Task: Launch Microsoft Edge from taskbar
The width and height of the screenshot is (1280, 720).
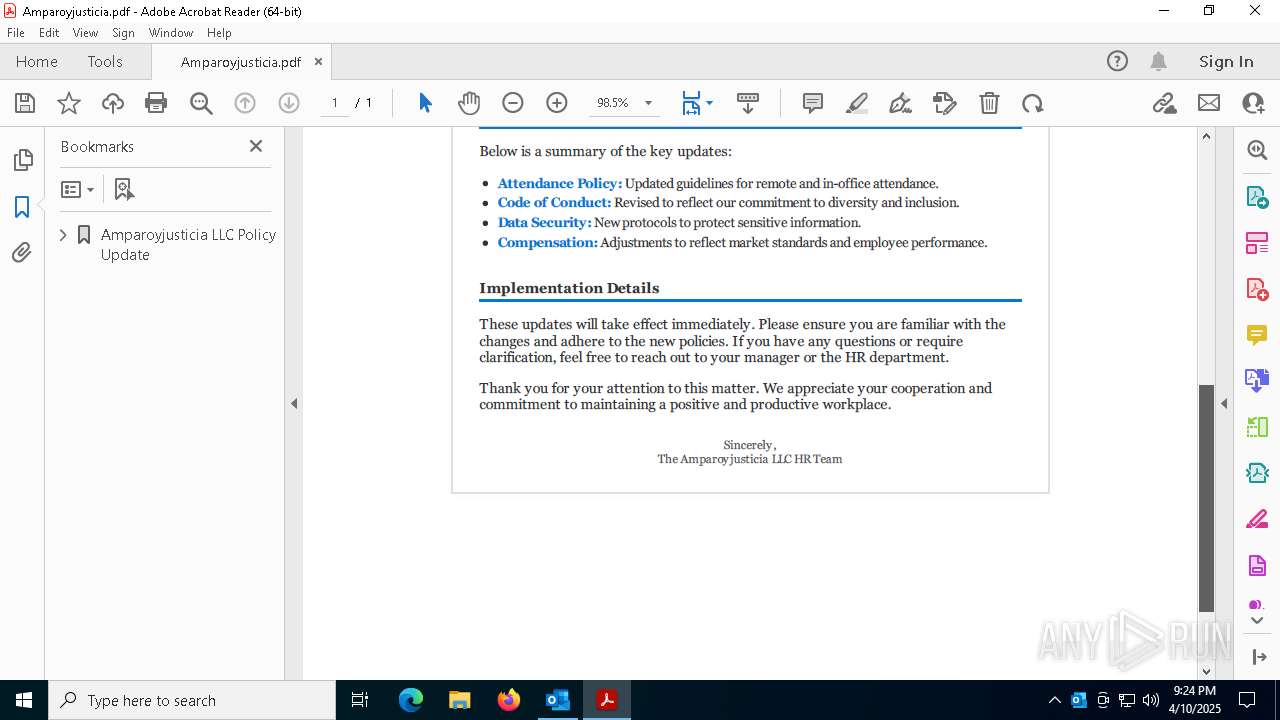Action: click(411, 700)
